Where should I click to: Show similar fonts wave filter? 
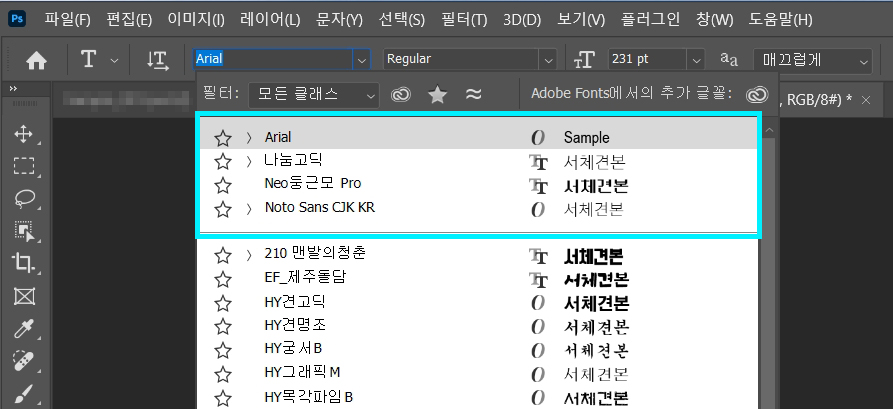coord(473,95)
